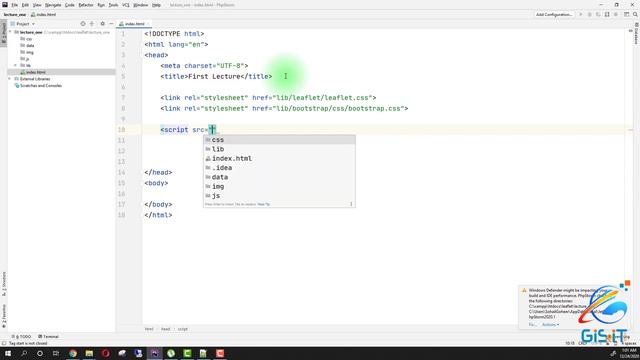Open the Tools menu

pyautogui.click(x=113, y=5)
